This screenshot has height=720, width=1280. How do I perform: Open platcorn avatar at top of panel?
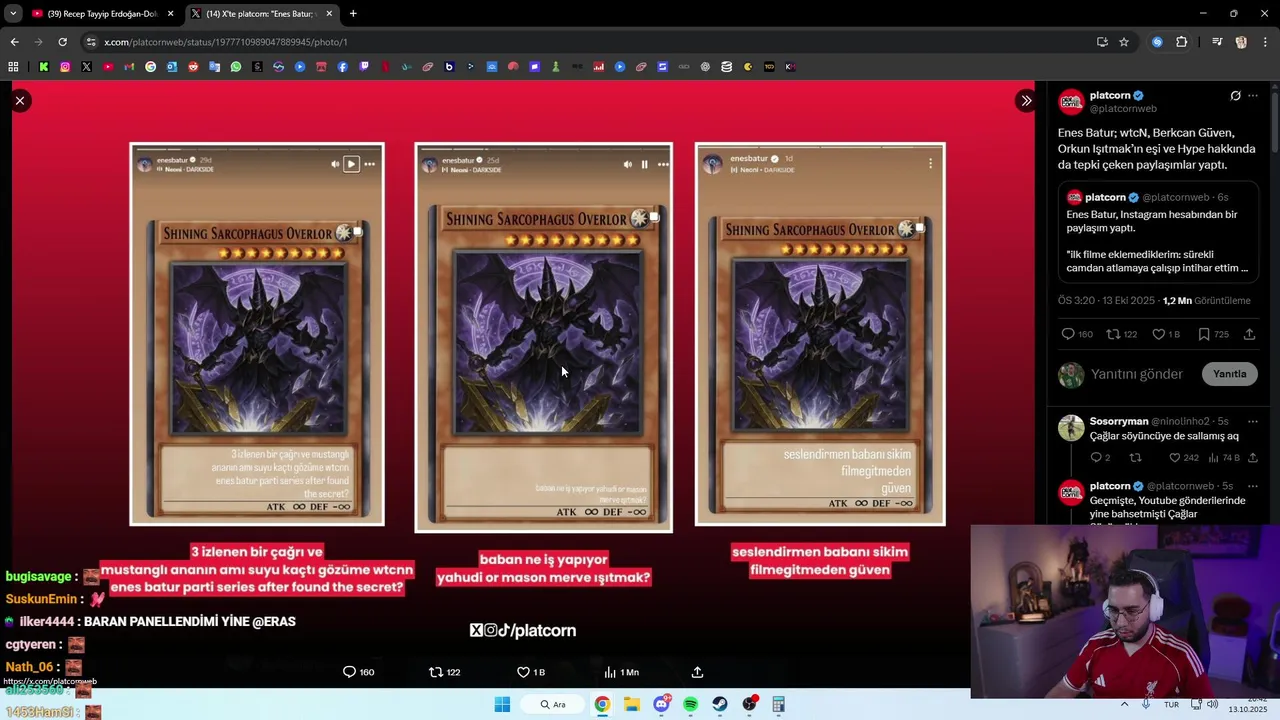(x=1071, y=101)
